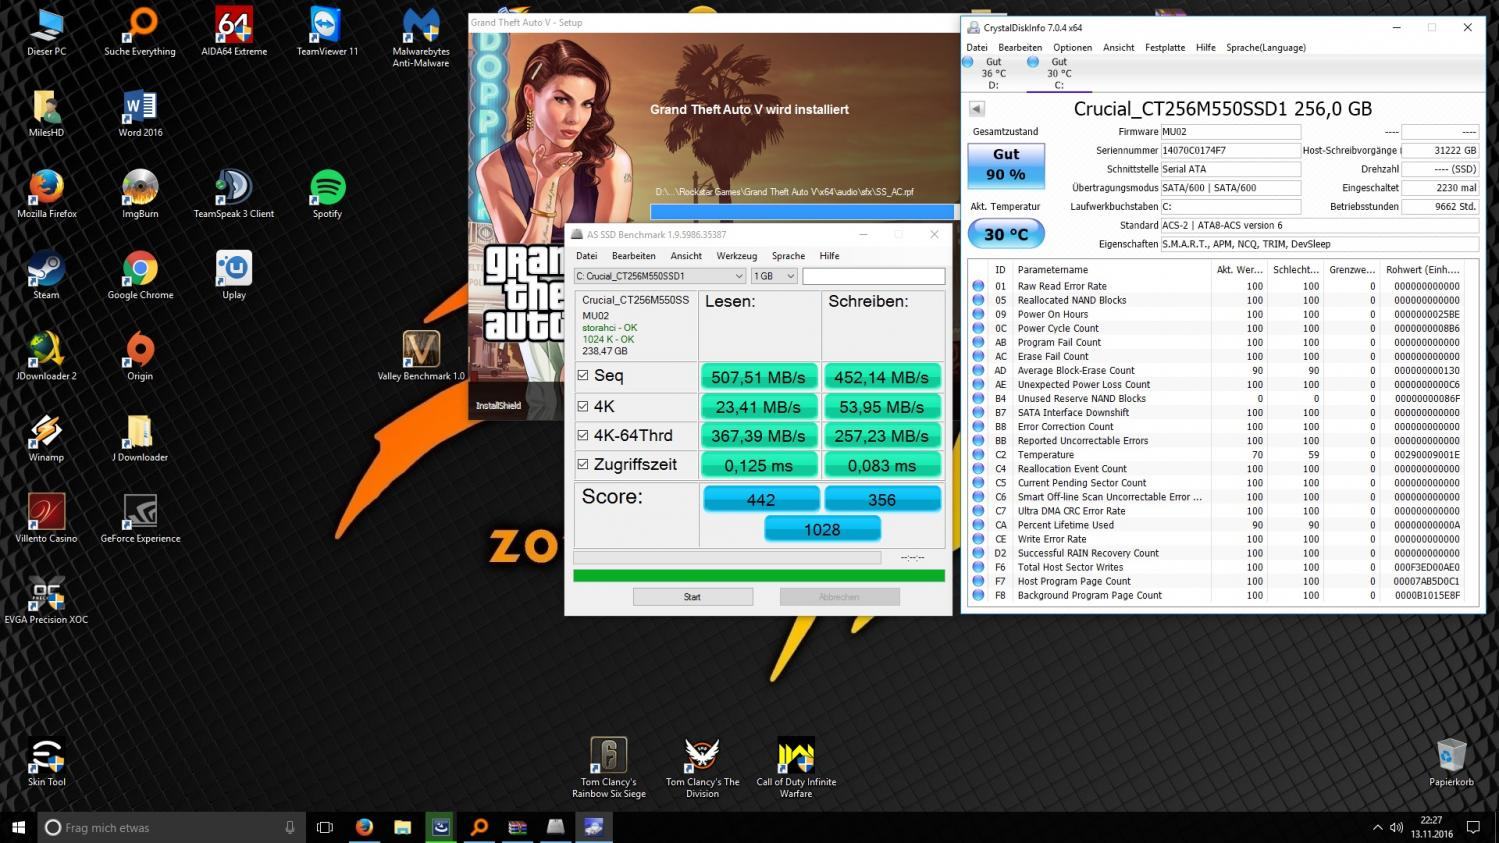Open Firefox from the taskbar

click(364, 827)
